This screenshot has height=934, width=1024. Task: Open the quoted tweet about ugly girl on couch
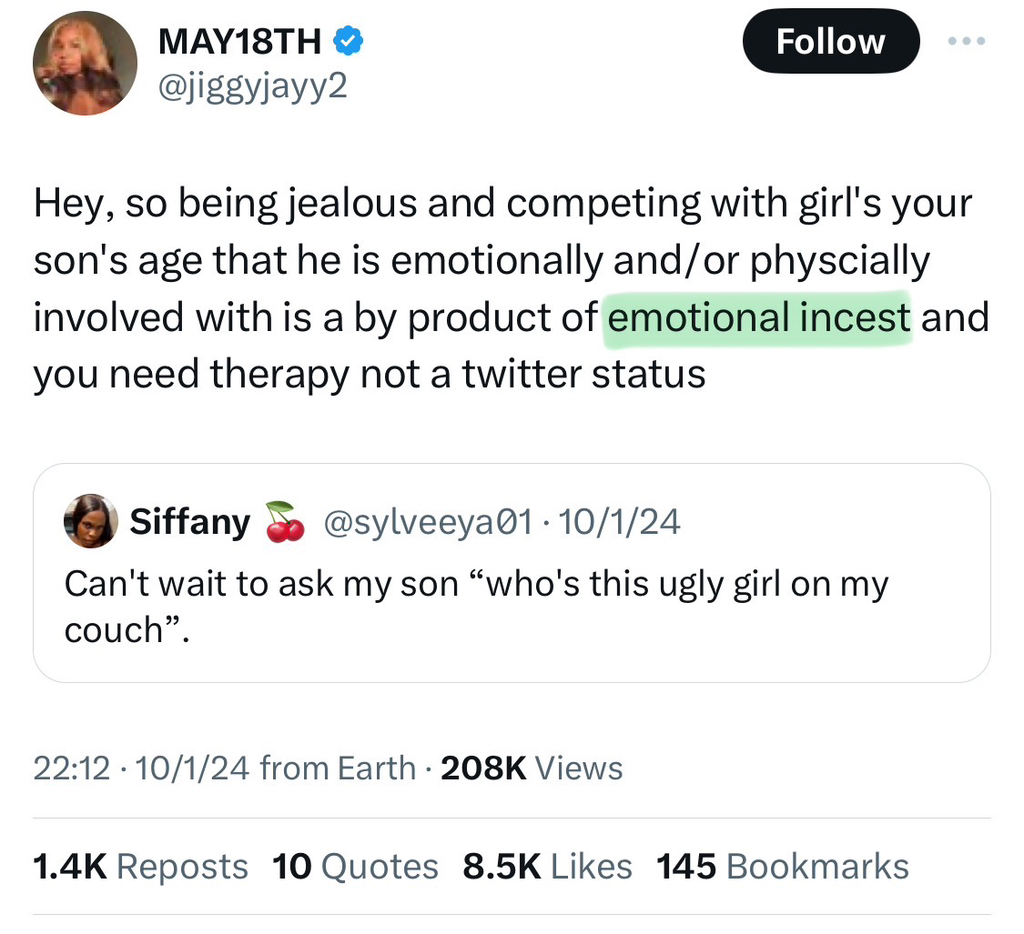(x=511, y=573)
